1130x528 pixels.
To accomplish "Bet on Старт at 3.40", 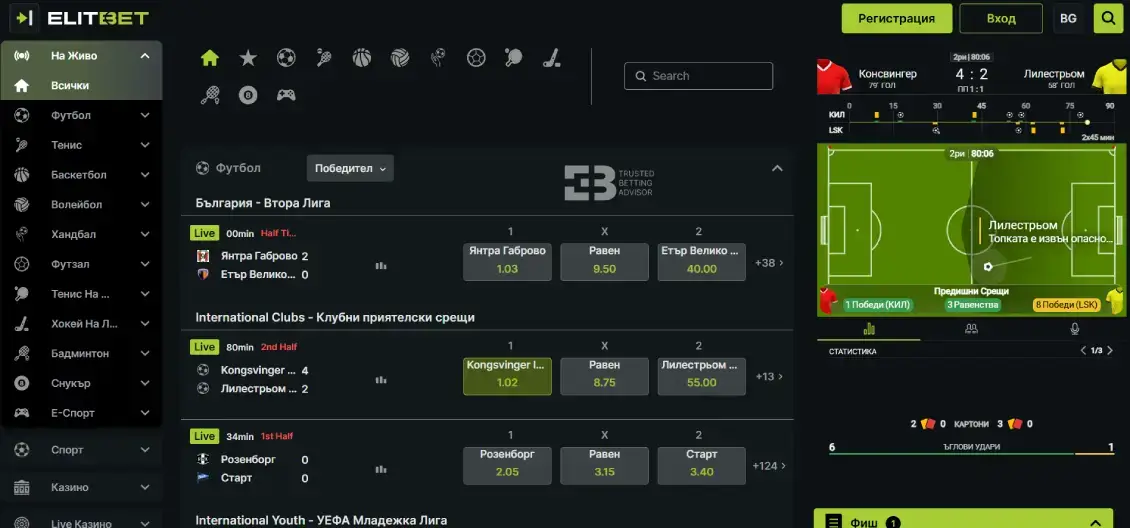I will (x=702, y=465).
